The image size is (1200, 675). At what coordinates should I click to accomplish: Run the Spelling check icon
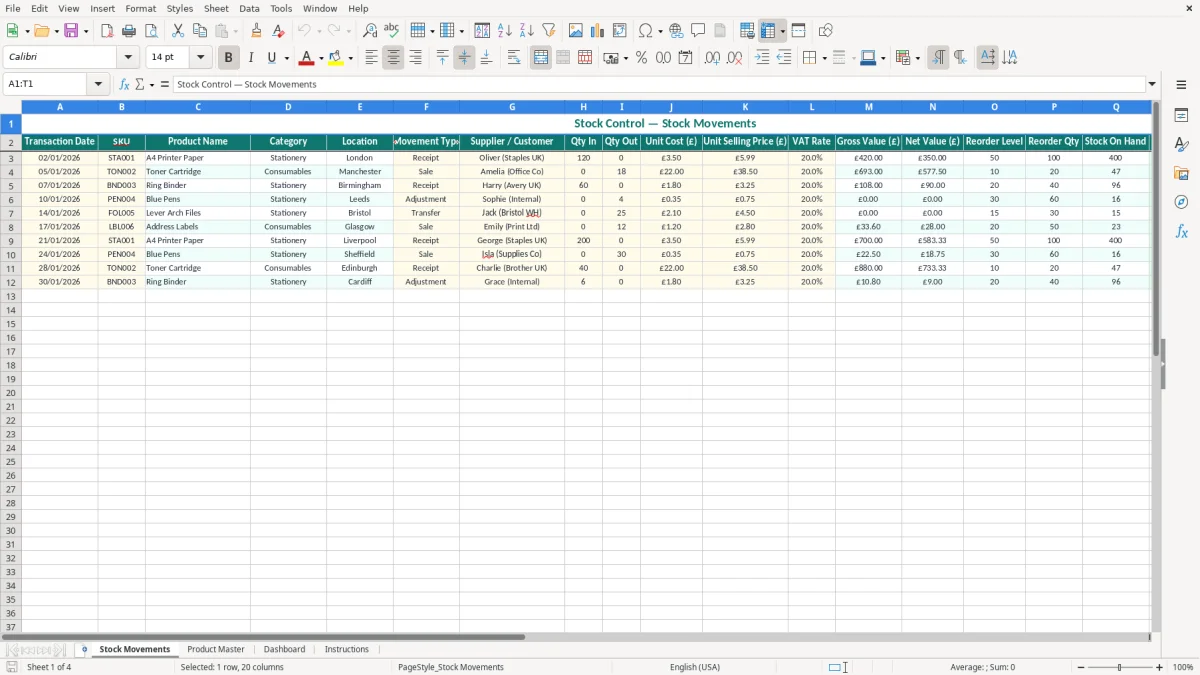(392, 31)
